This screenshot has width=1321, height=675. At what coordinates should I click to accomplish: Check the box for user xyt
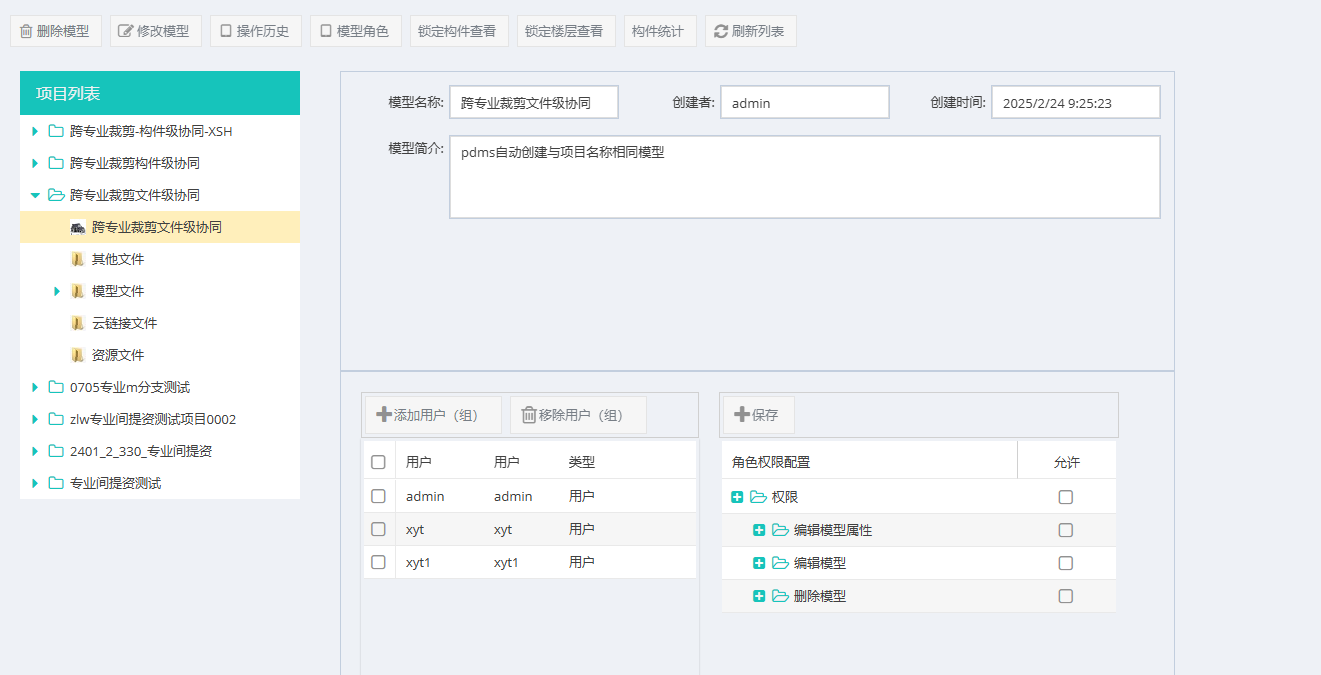[378, 529]
